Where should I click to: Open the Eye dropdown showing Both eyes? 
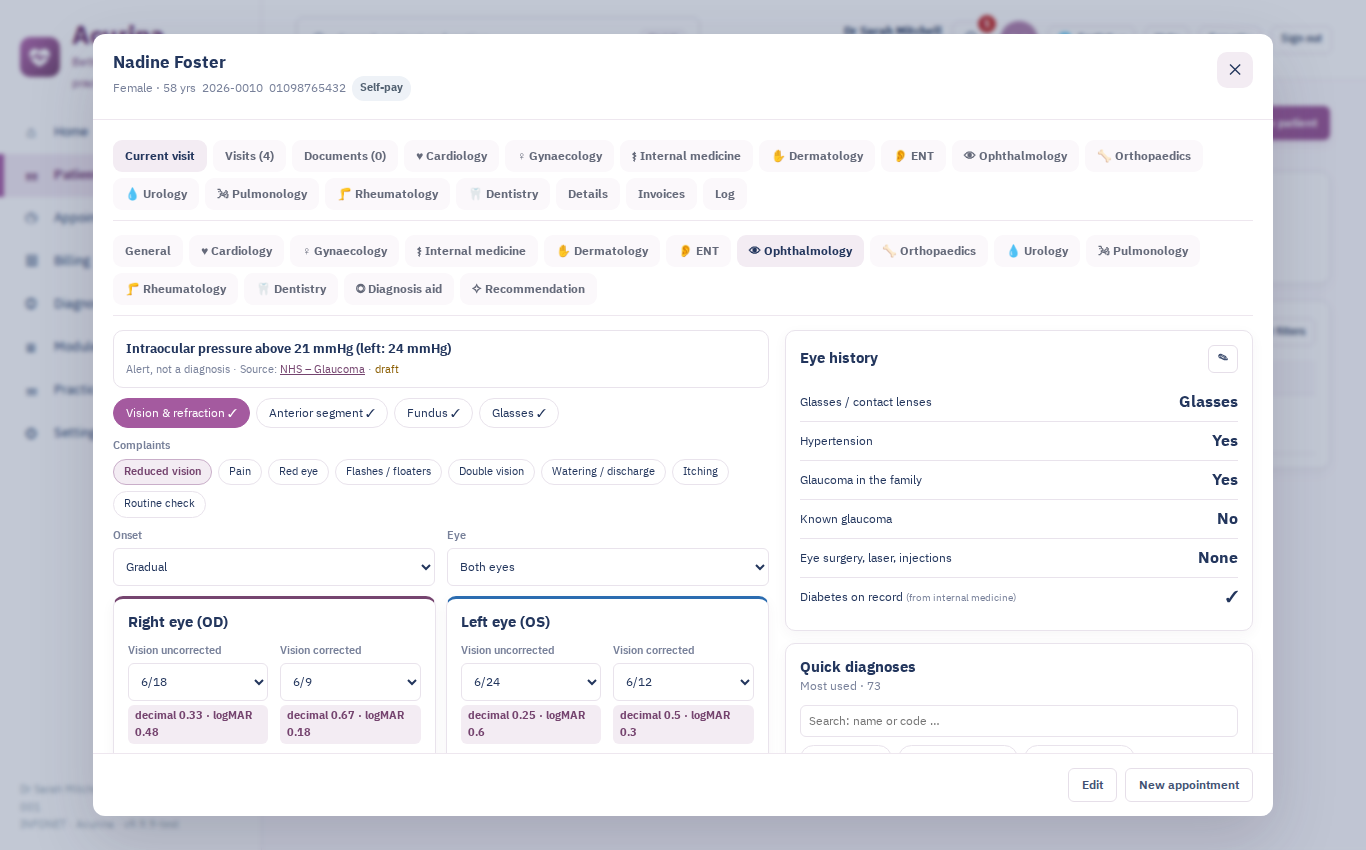pyautogui.click(x=608, y=567)
